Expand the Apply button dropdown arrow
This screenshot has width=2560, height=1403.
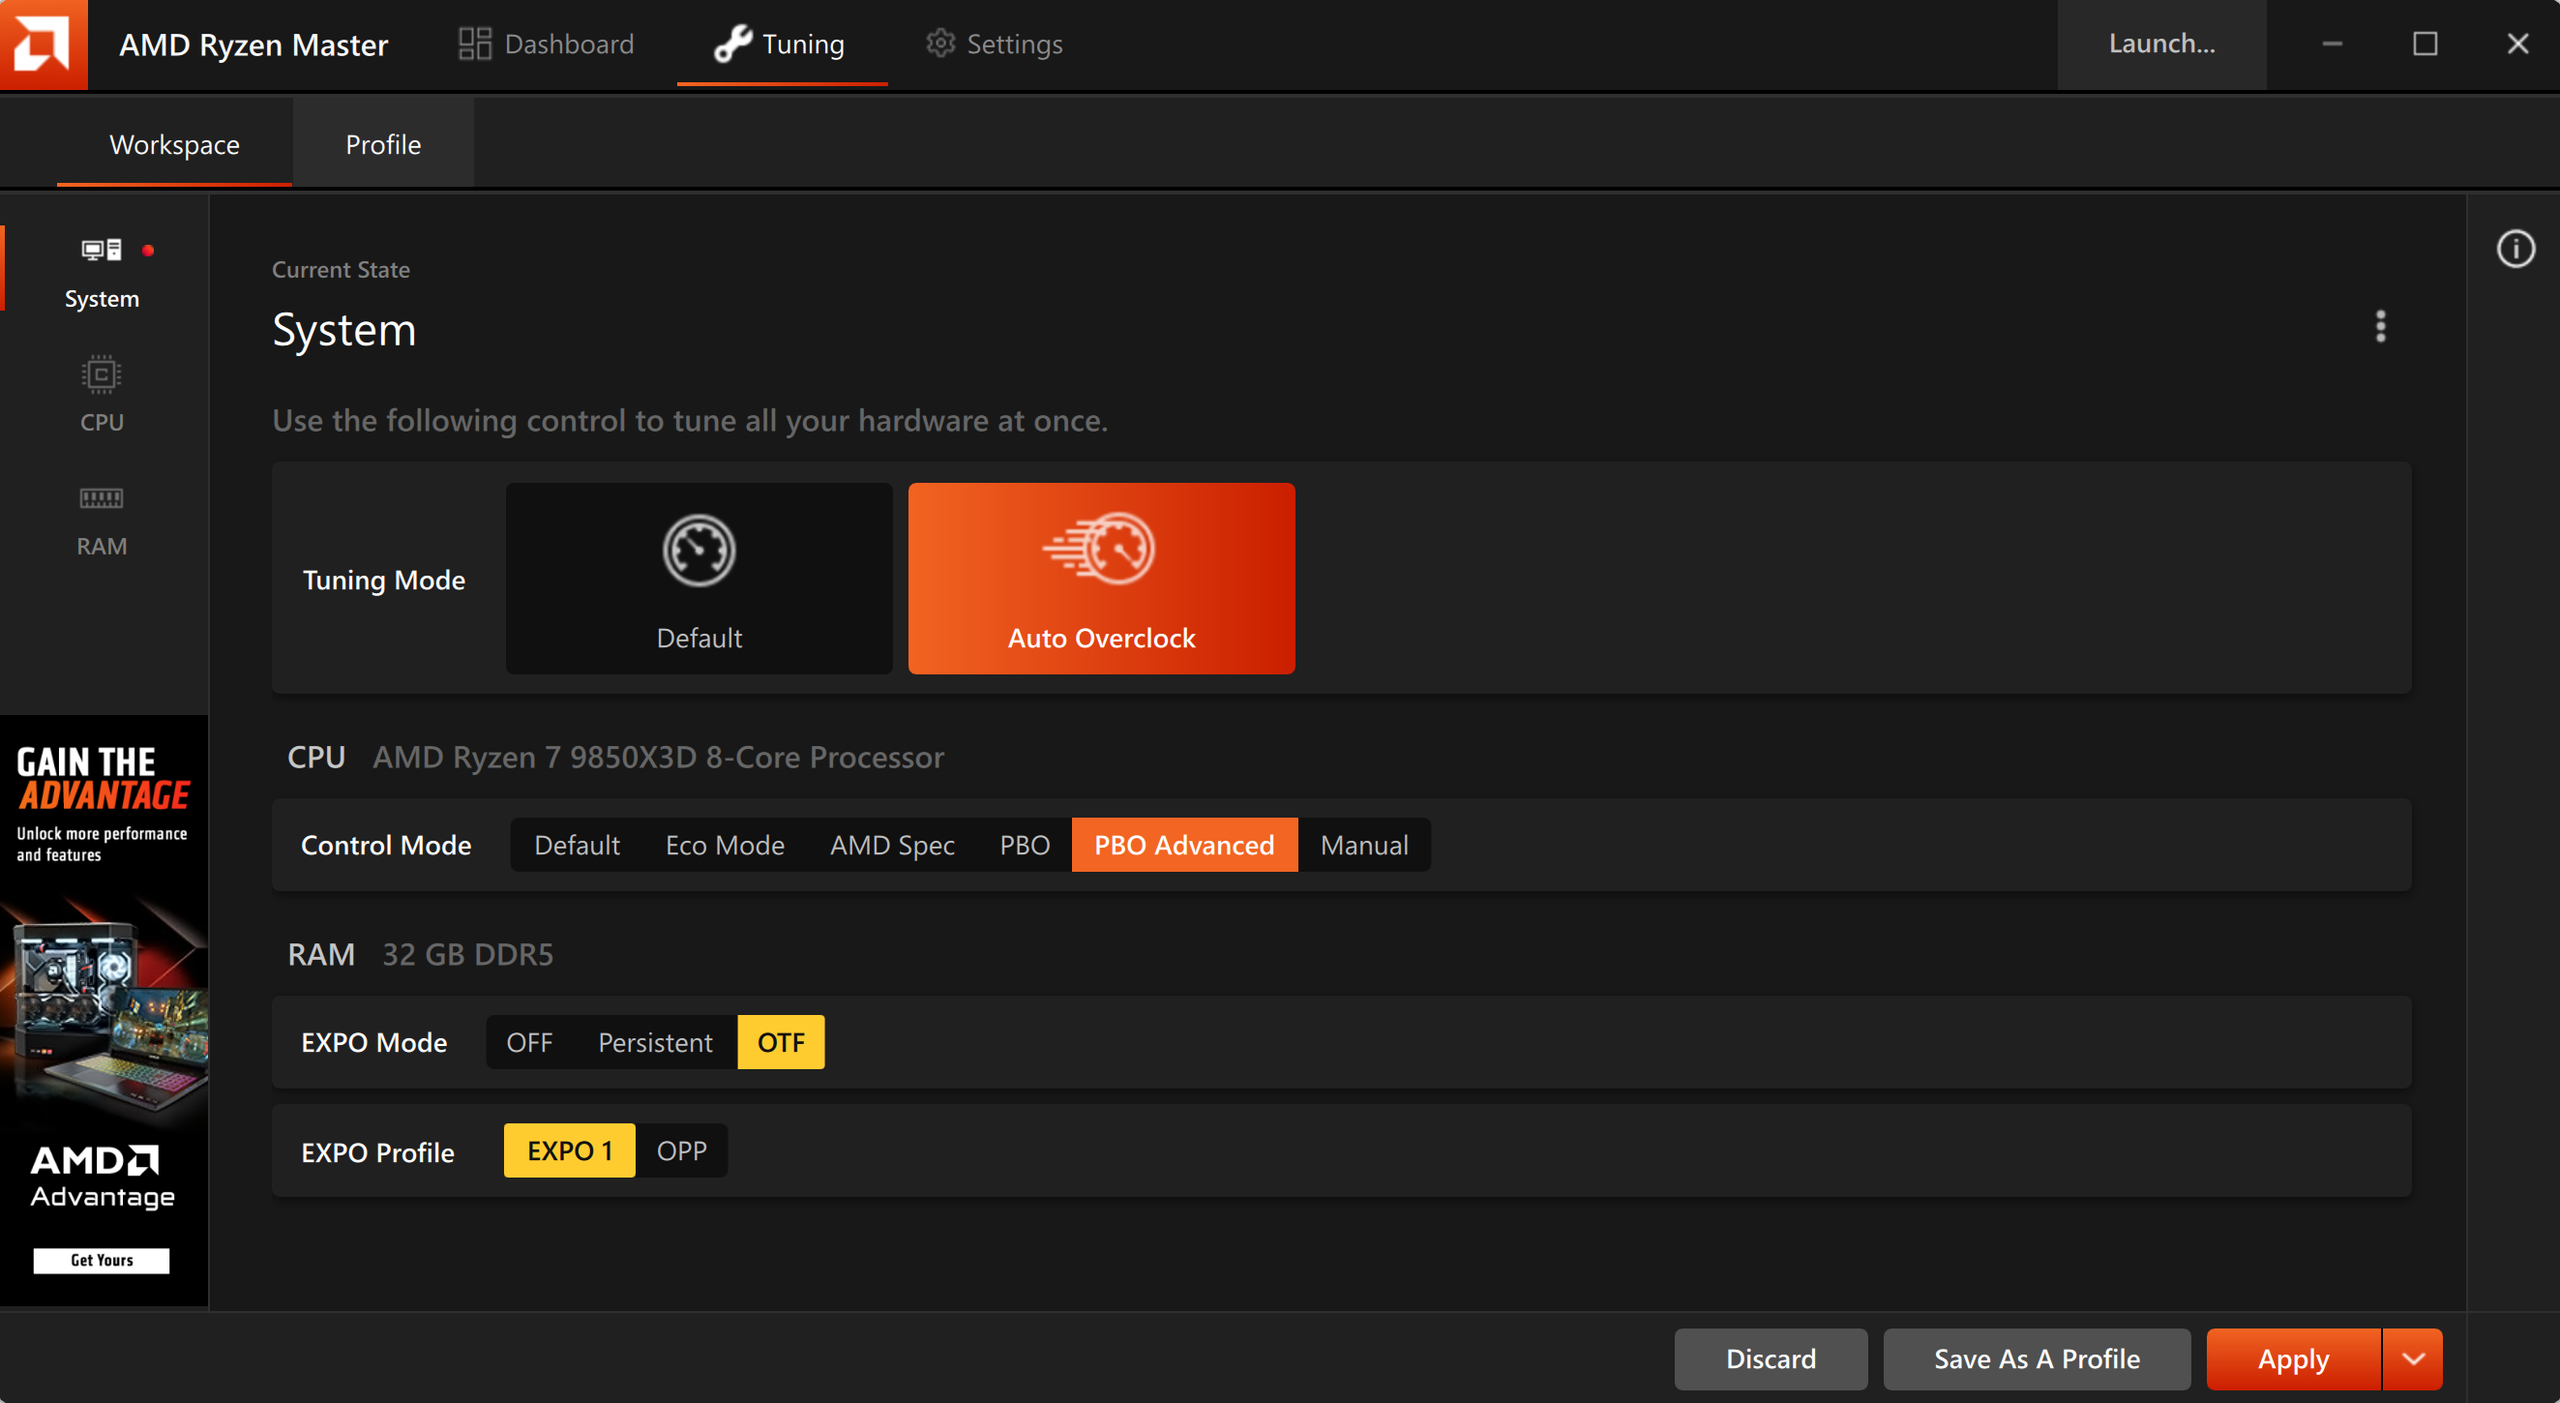point(2413,1359)
